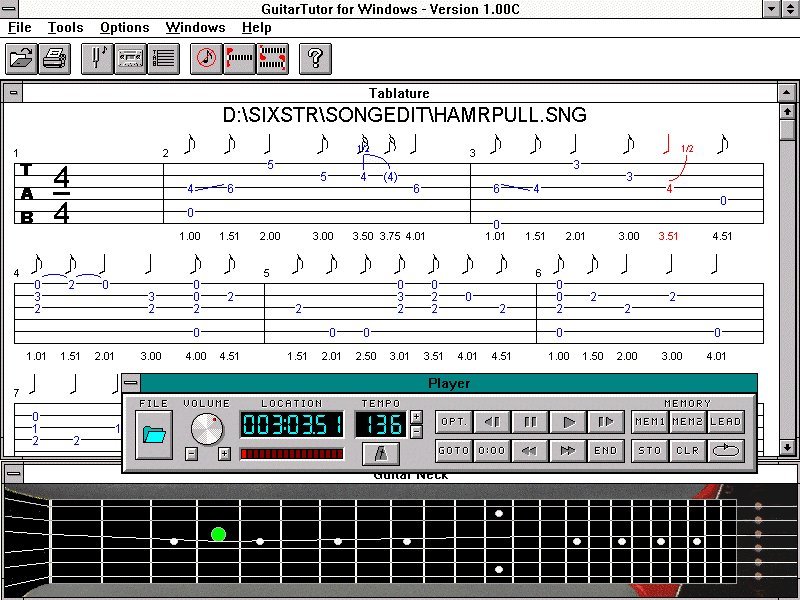Print the tablature using printer icon
The height and width of the screenshot is (600, 800).
tap(54, 59)
